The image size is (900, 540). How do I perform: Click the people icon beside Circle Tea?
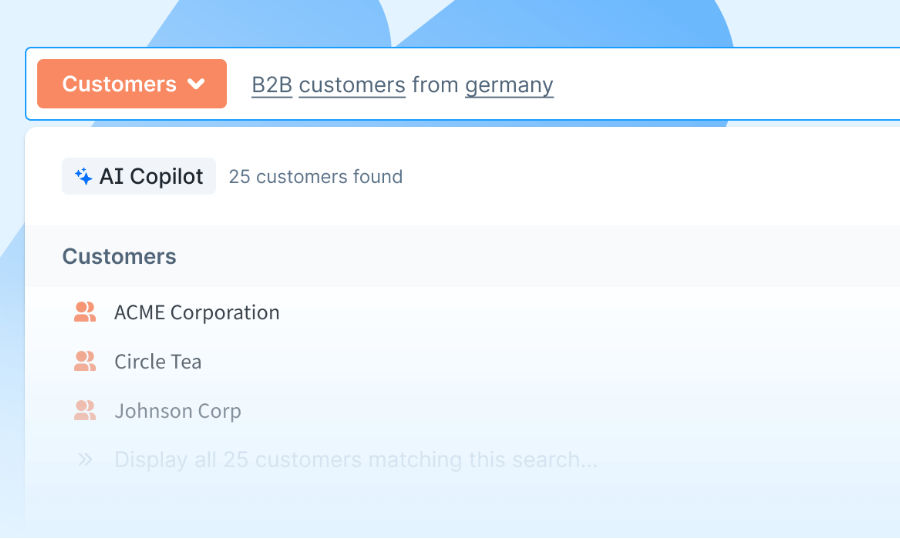click(x=85, y=361)
